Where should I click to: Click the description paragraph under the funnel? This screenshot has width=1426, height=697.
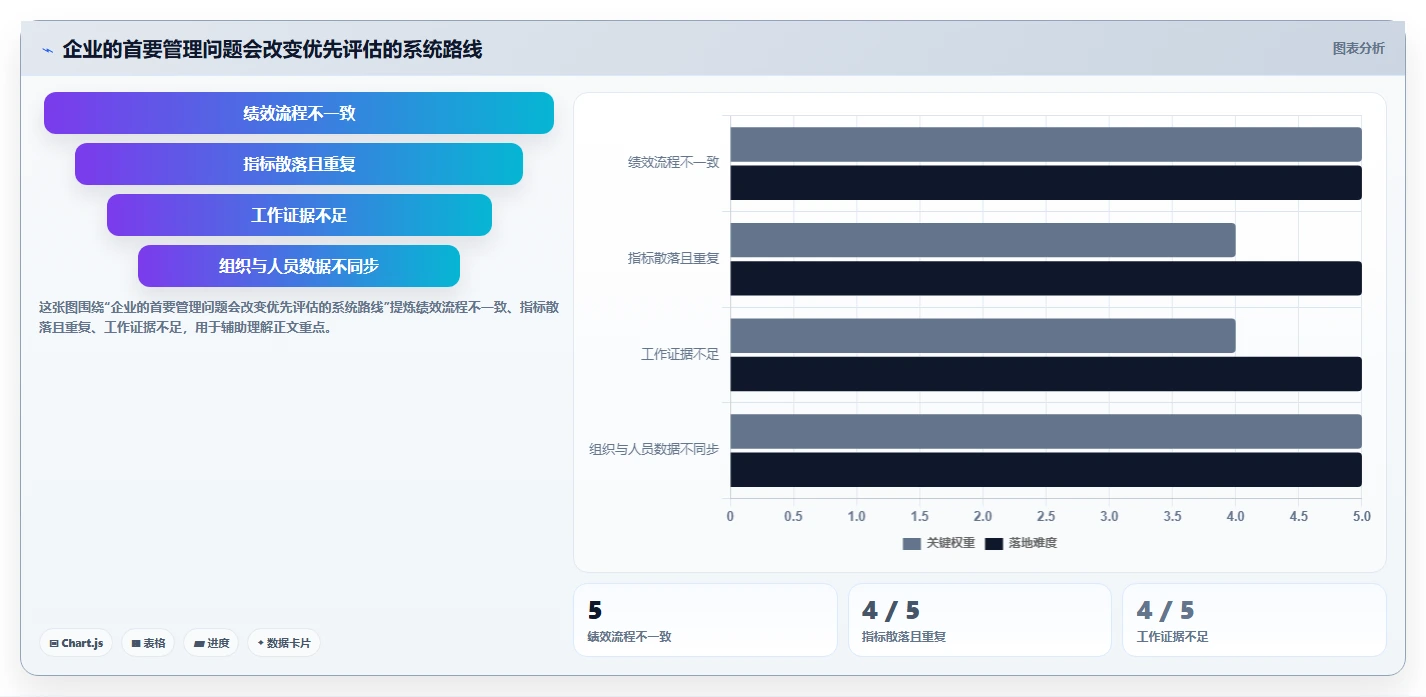[299, 317]
